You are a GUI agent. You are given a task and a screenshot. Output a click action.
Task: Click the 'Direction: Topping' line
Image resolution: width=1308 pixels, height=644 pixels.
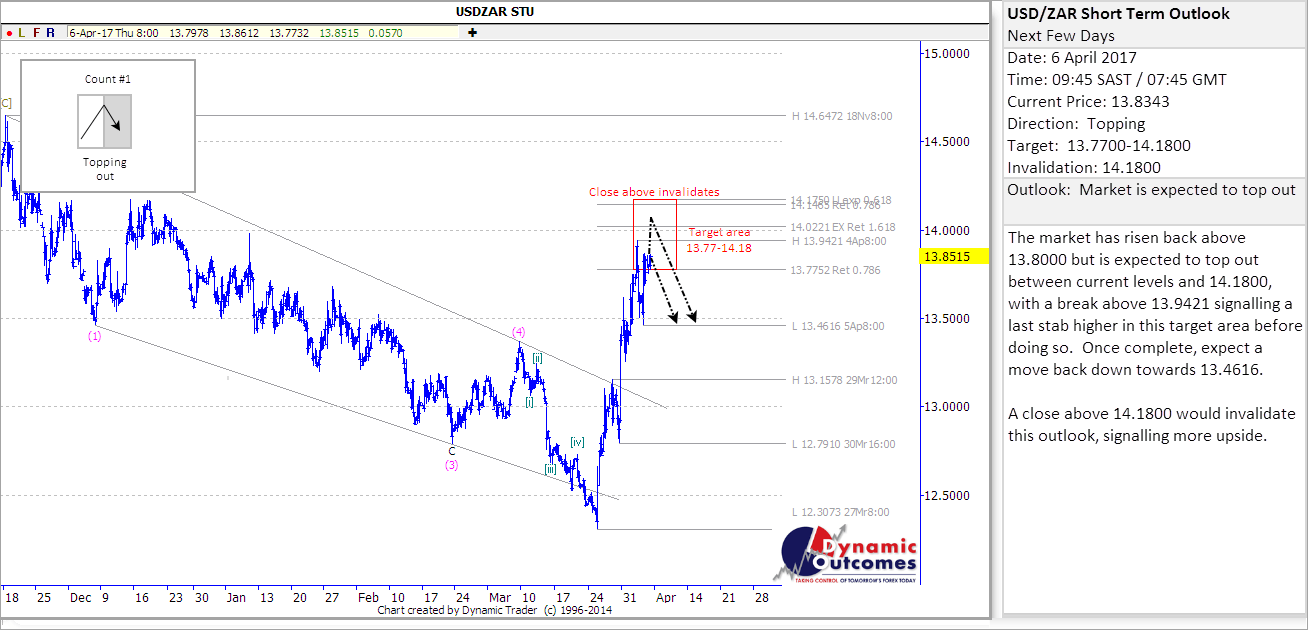point(1076,124)
